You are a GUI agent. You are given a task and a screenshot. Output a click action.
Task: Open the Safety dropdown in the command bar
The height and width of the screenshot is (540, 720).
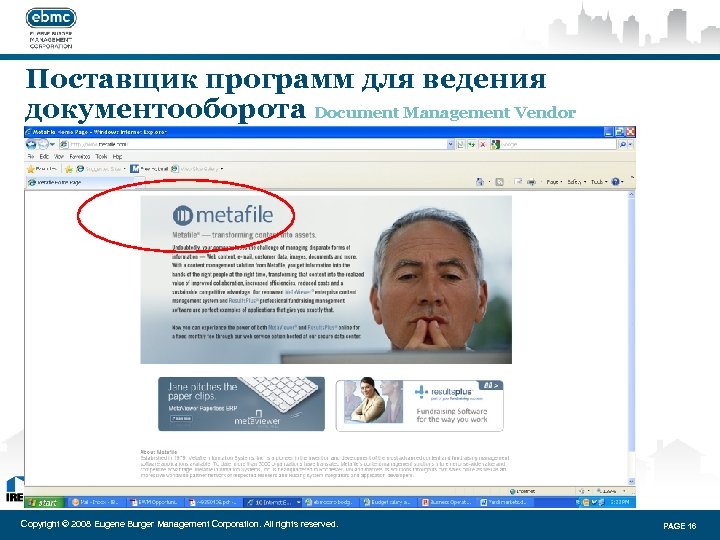[x=576, y=182]
